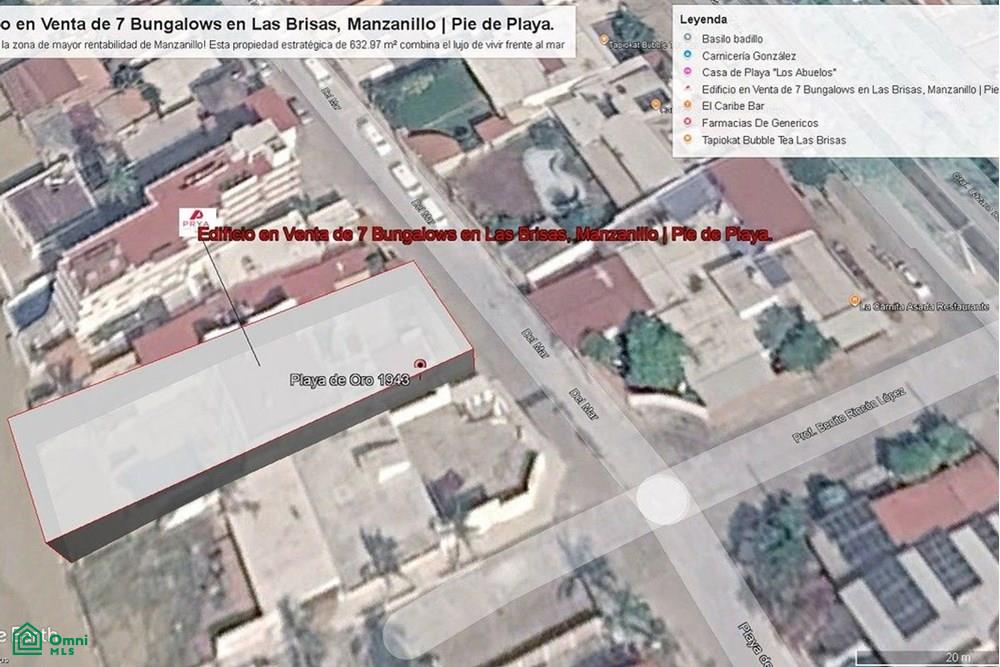The width and height of the screenshot is (1000, 667).
Task: Click the Farmacias De Genericos legend icon
Action: pos(688,122)
